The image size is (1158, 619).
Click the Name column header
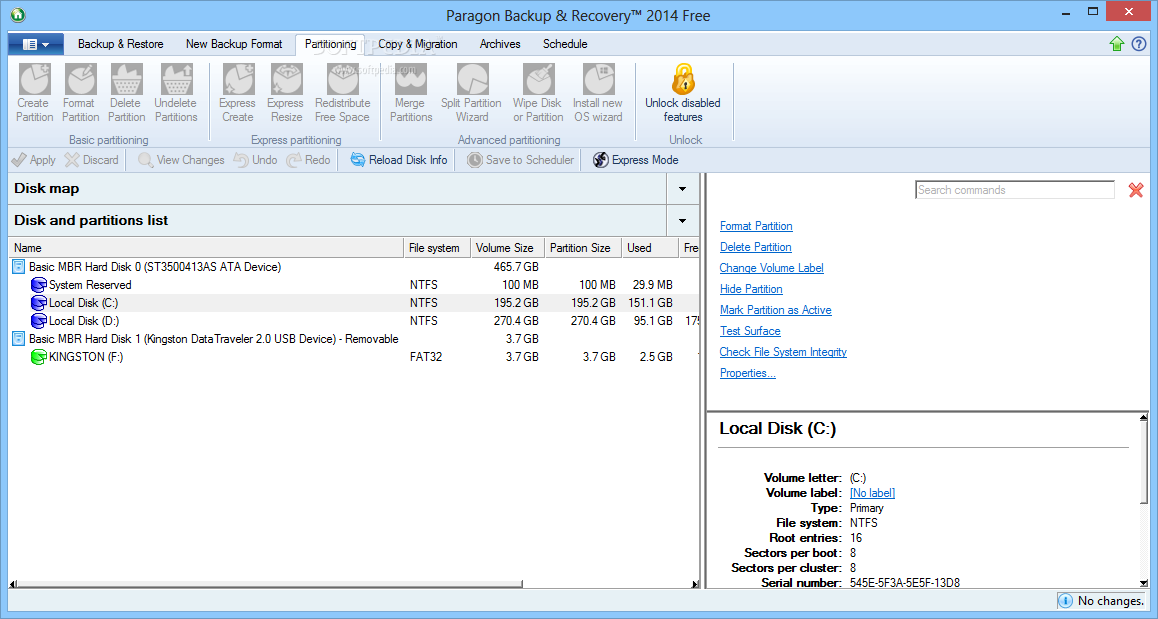pyautogui.click(x=206, y=248)
